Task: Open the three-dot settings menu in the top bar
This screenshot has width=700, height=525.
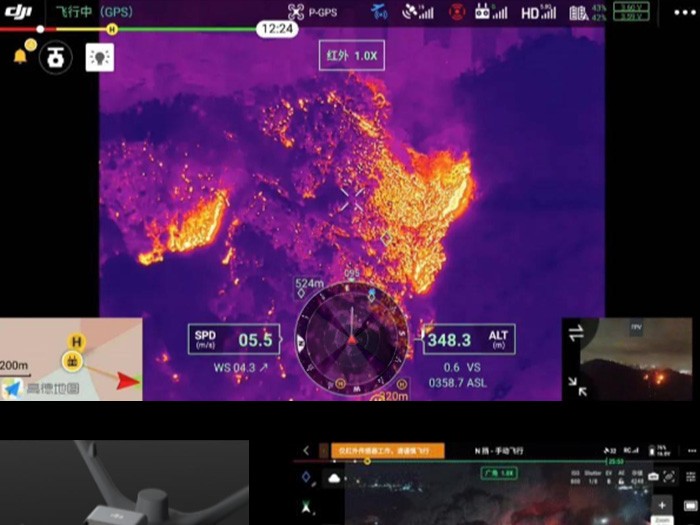Action: [685, 12]
